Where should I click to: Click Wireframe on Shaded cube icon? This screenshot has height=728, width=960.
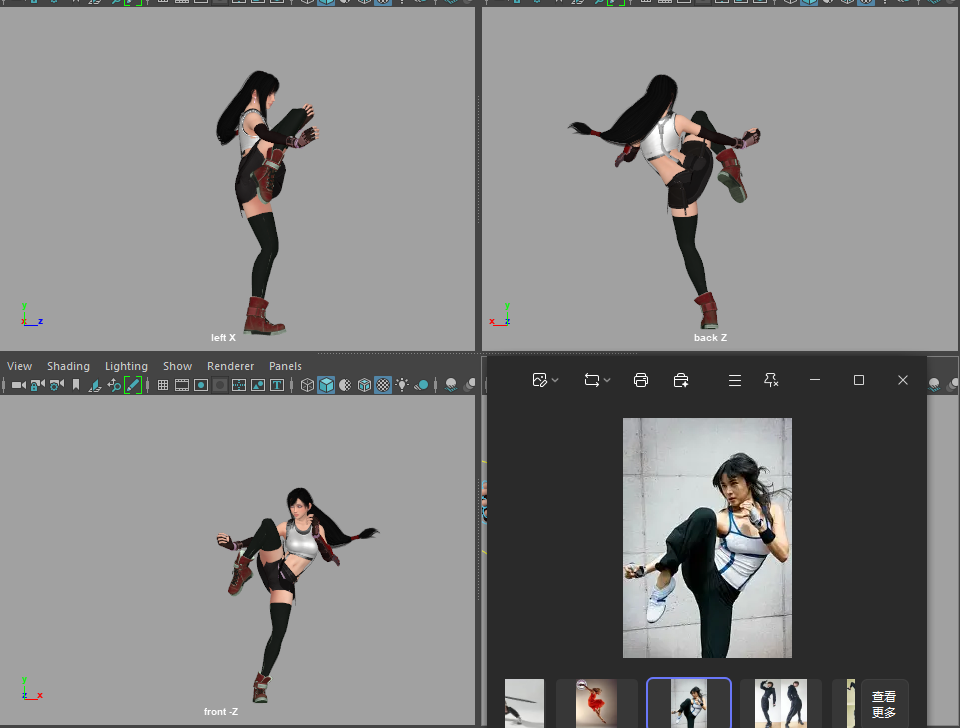click(364, 385)
